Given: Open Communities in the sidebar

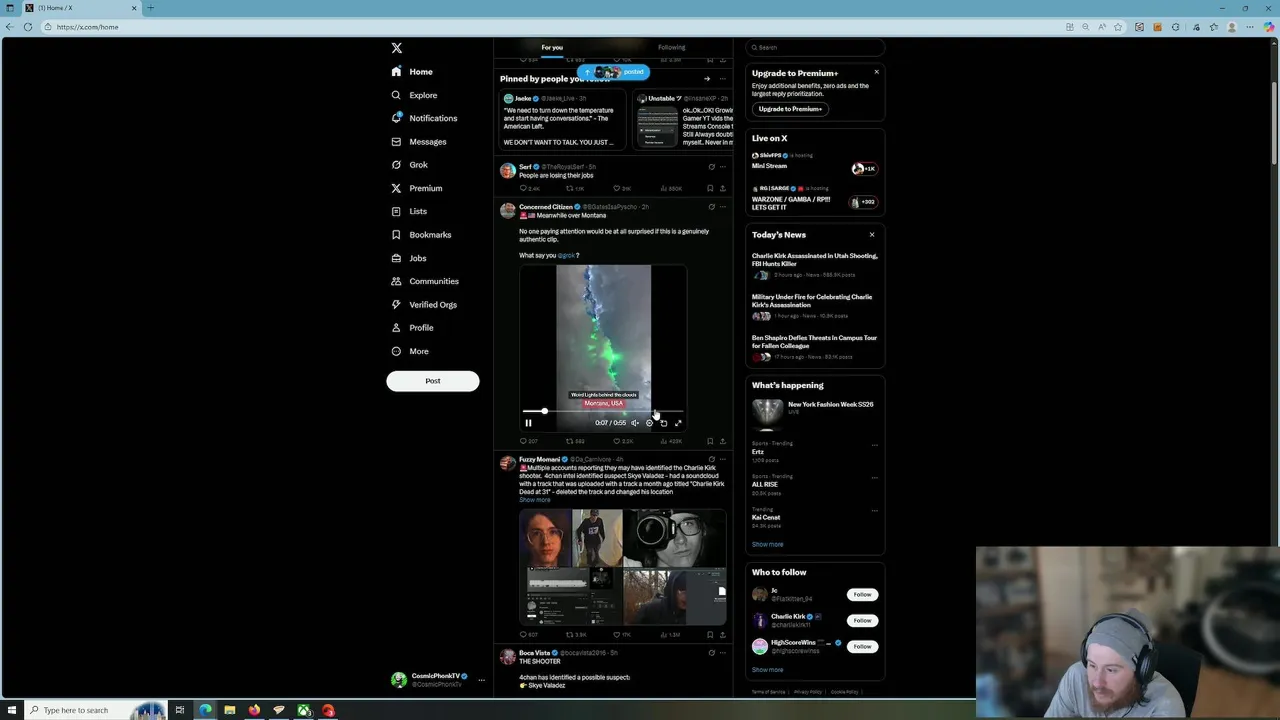Looking at the screenshot, I should [x=425, y=281].
